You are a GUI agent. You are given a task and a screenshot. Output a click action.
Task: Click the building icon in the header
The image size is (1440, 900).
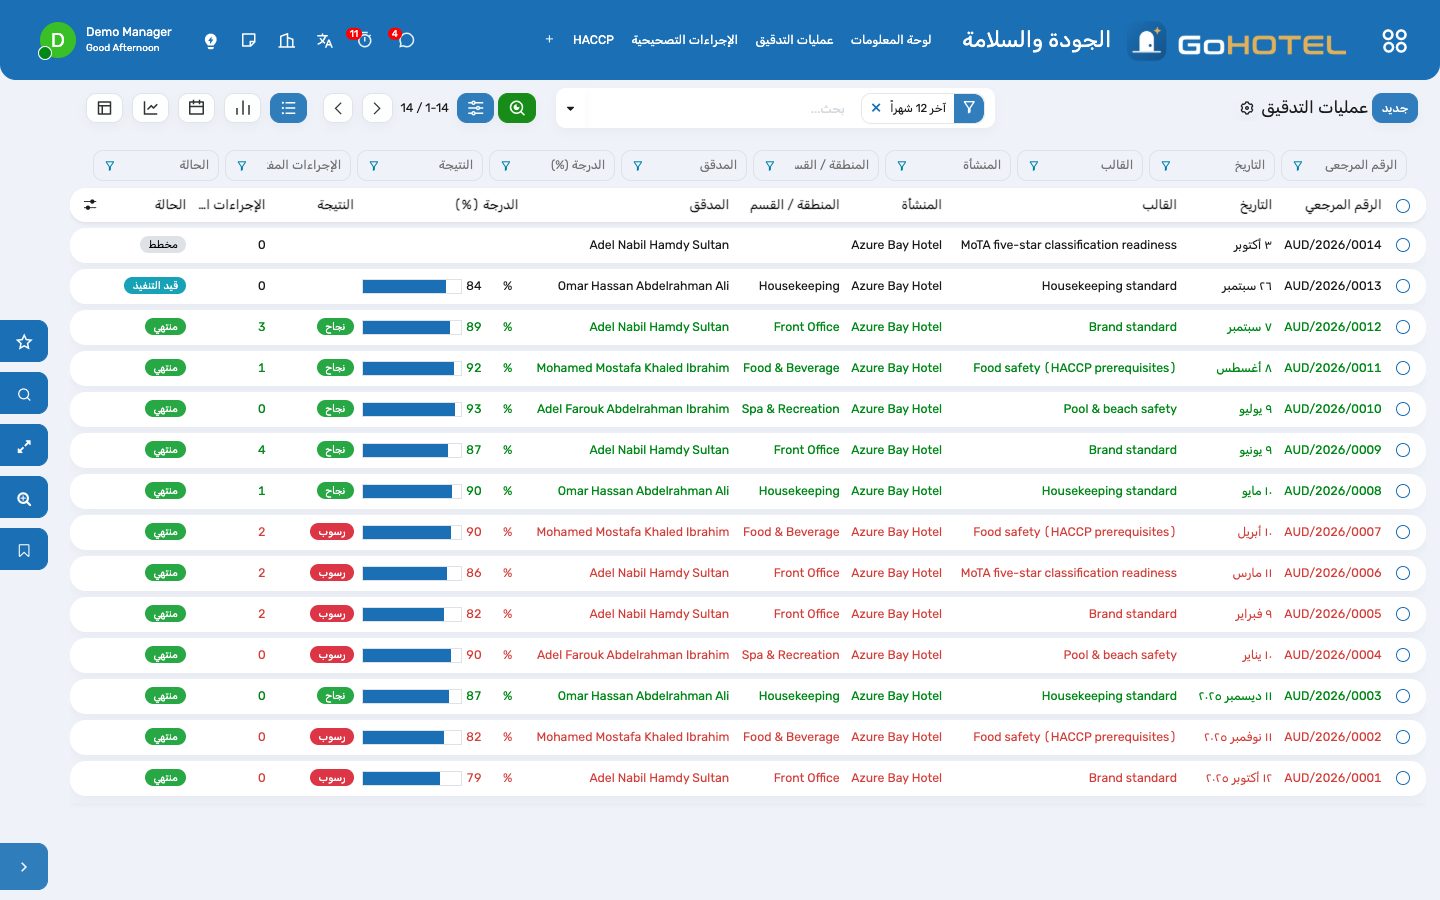(x=287, y=40)
